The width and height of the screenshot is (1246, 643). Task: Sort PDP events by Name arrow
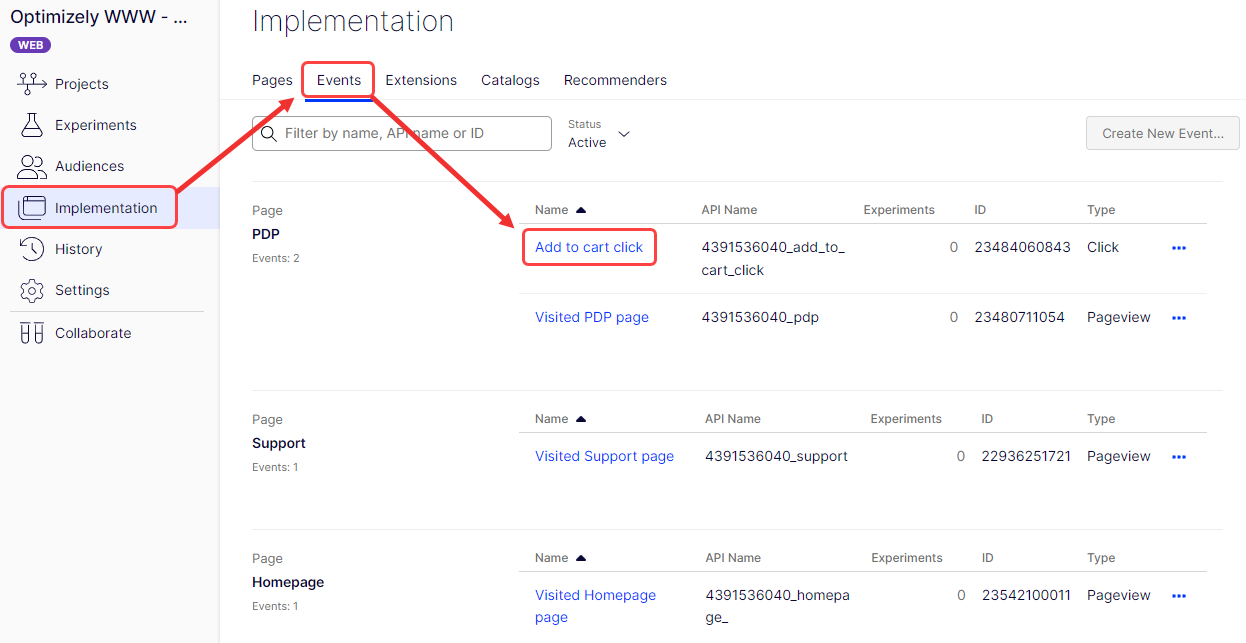point(581,210)
